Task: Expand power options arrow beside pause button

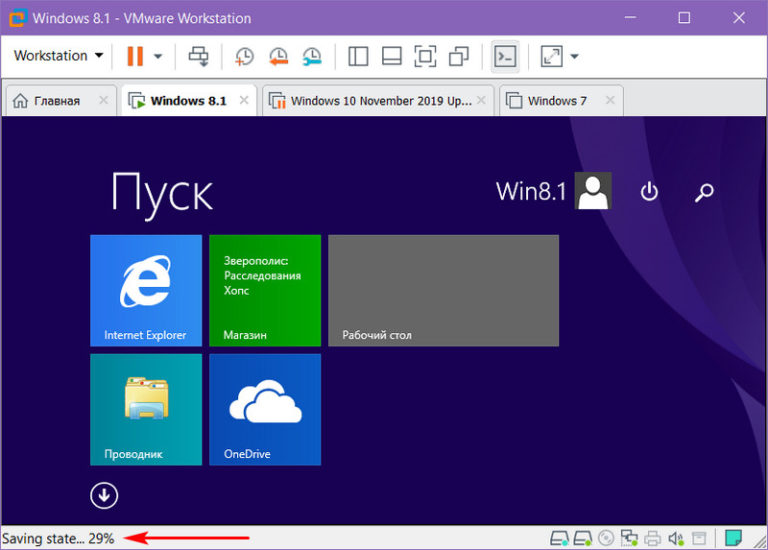Action: [x=158, y=56]
